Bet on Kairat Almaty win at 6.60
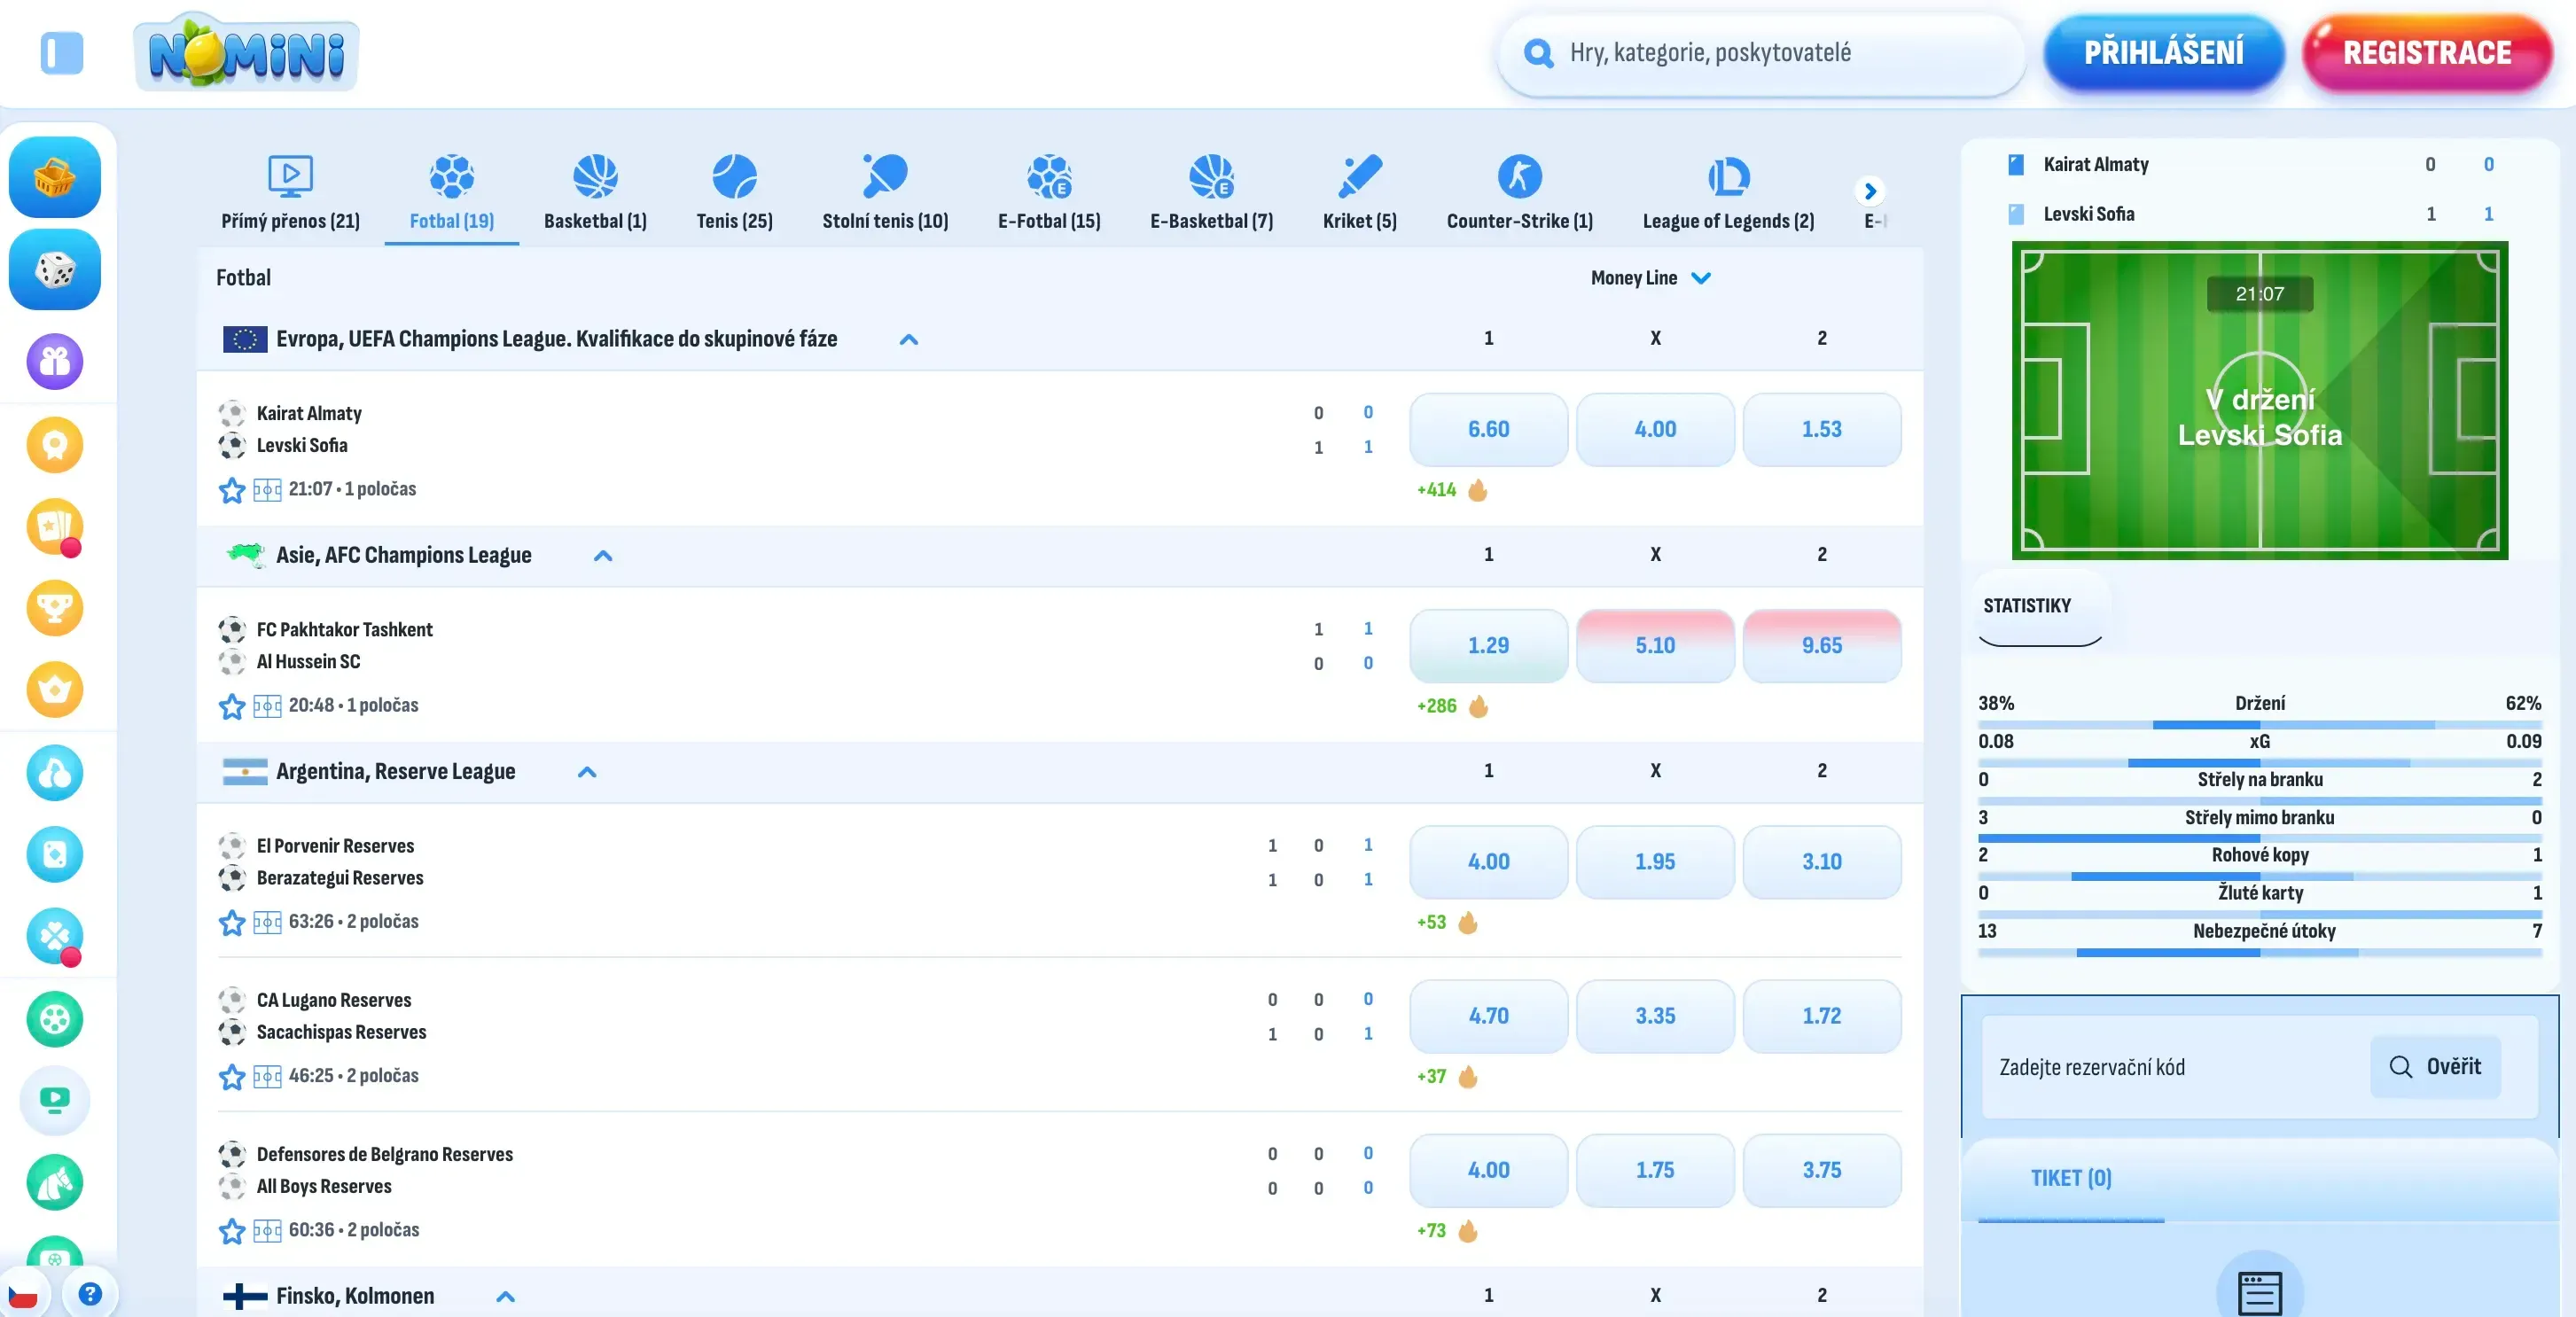The width and height of the screenshot is (2576, 1317). pyautogui.click(x=1488, y=429)
